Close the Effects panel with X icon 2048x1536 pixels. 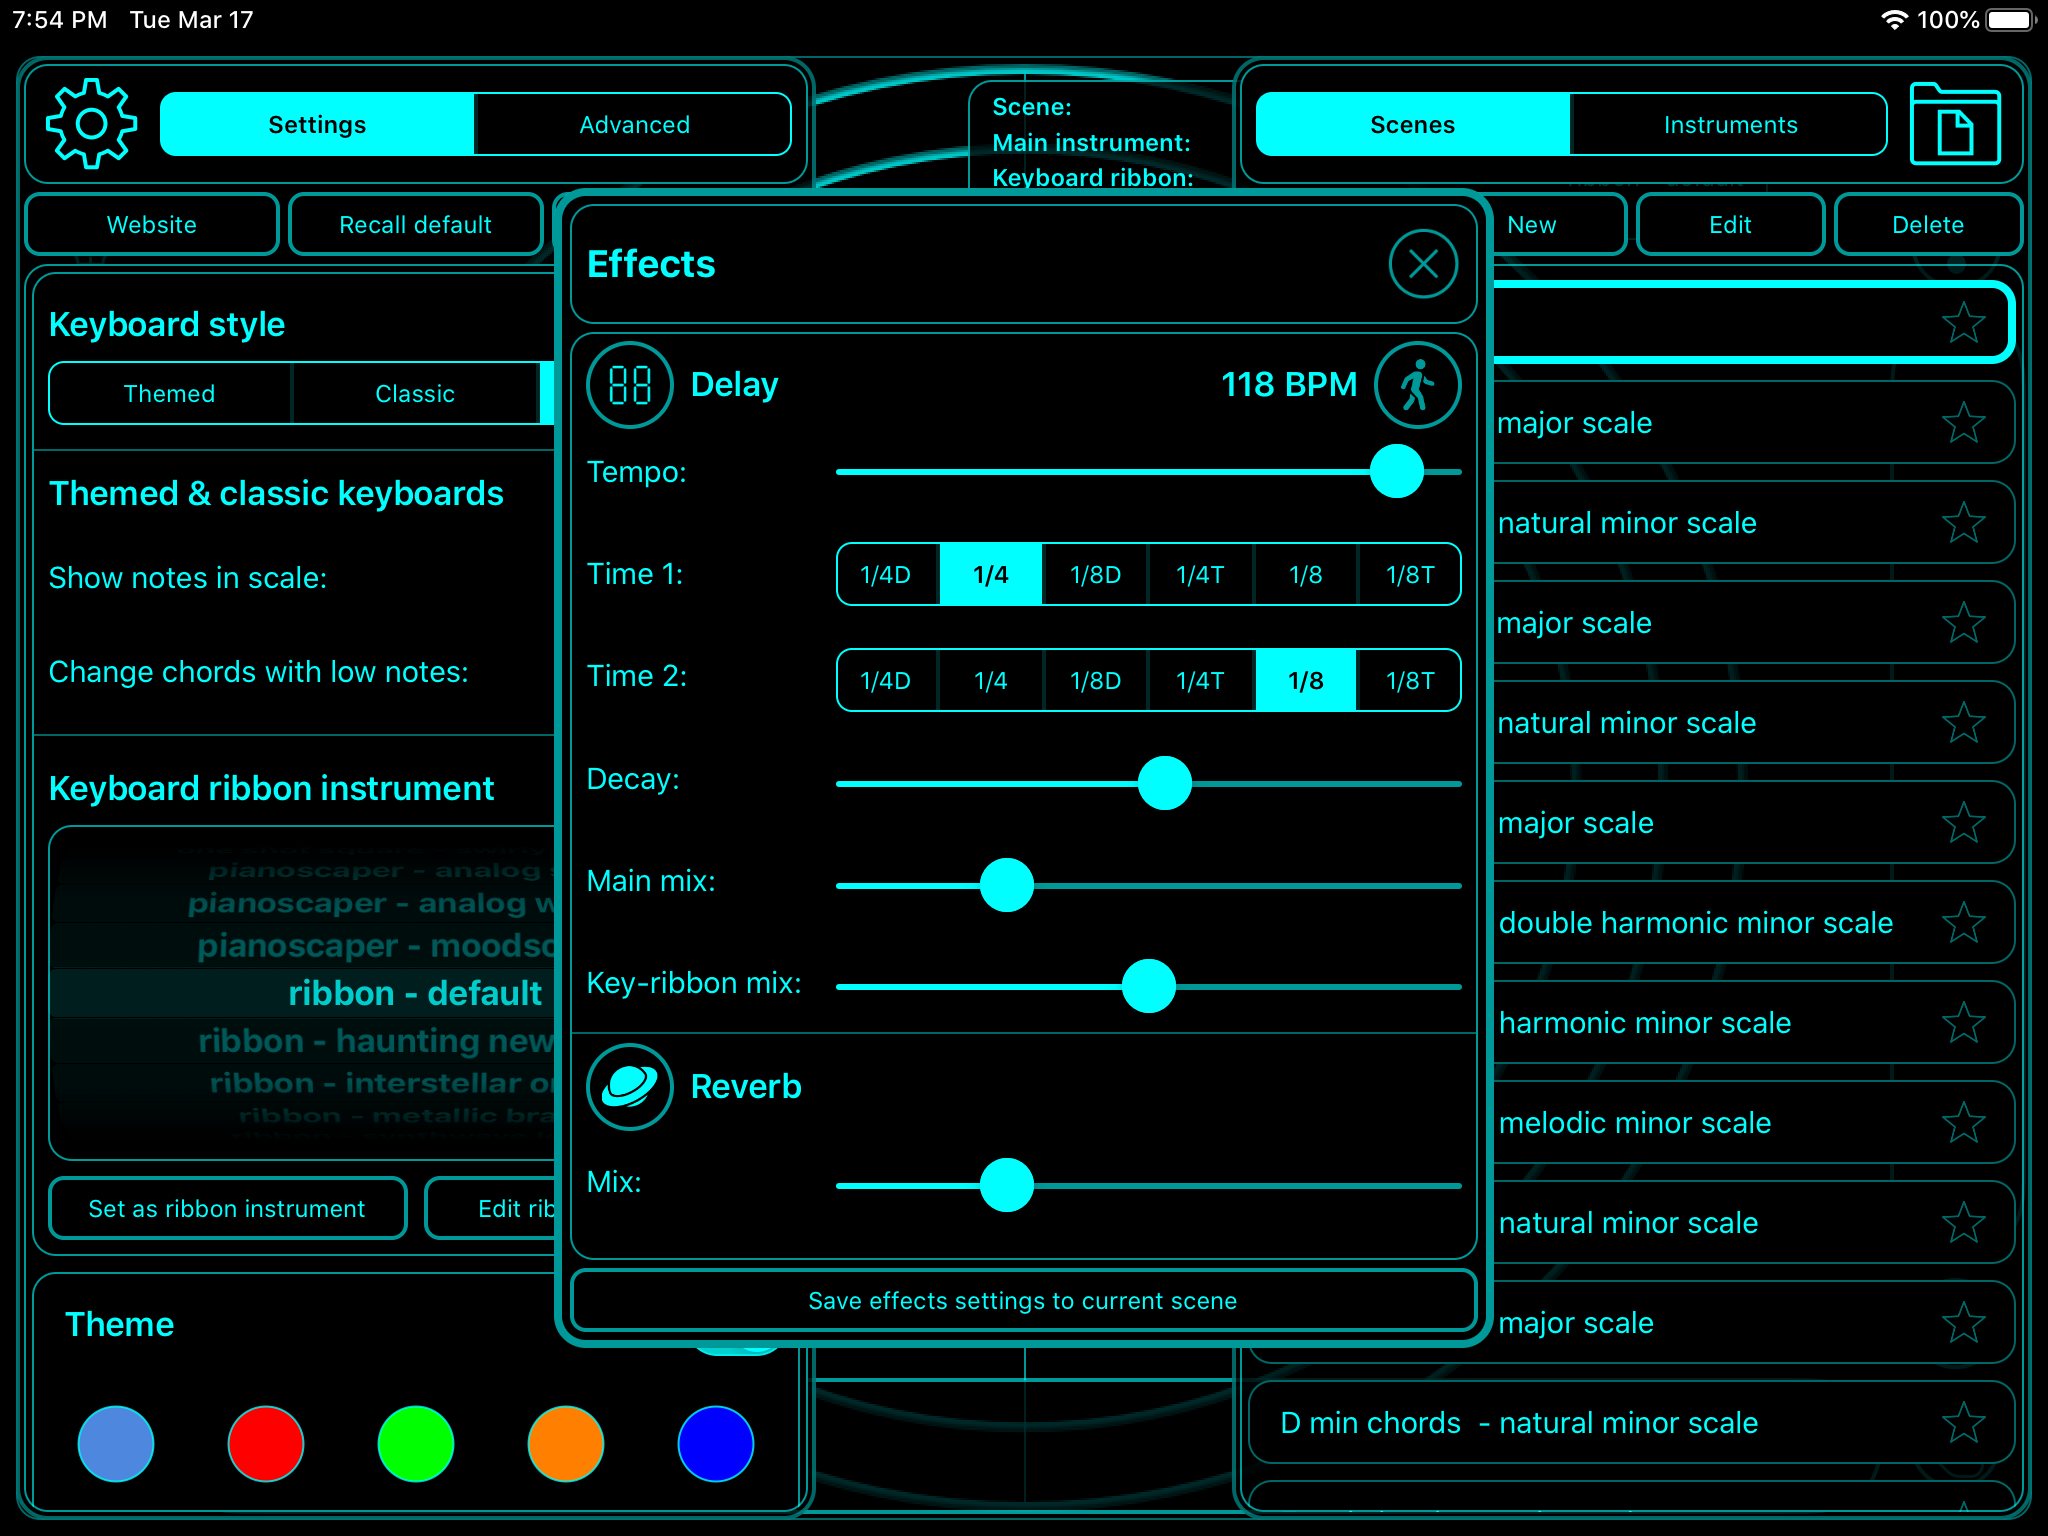[1423, 264]
